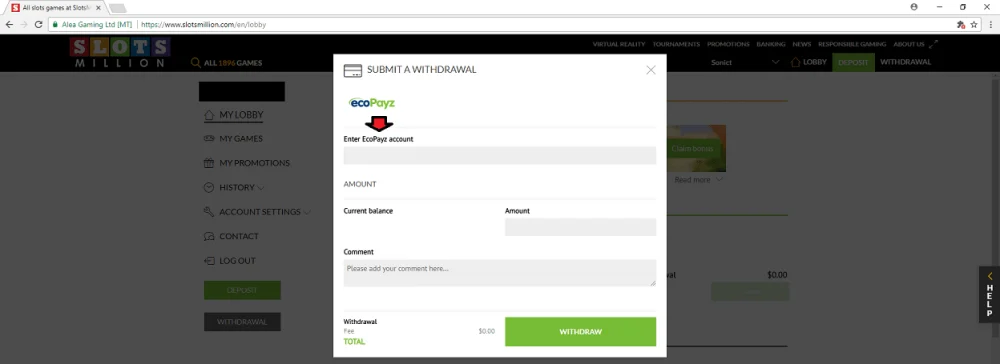The width and height of the screenshot is (1000, 364).
Task: Click LOG OUT in the sidebar
Action: tap(237, 261)
